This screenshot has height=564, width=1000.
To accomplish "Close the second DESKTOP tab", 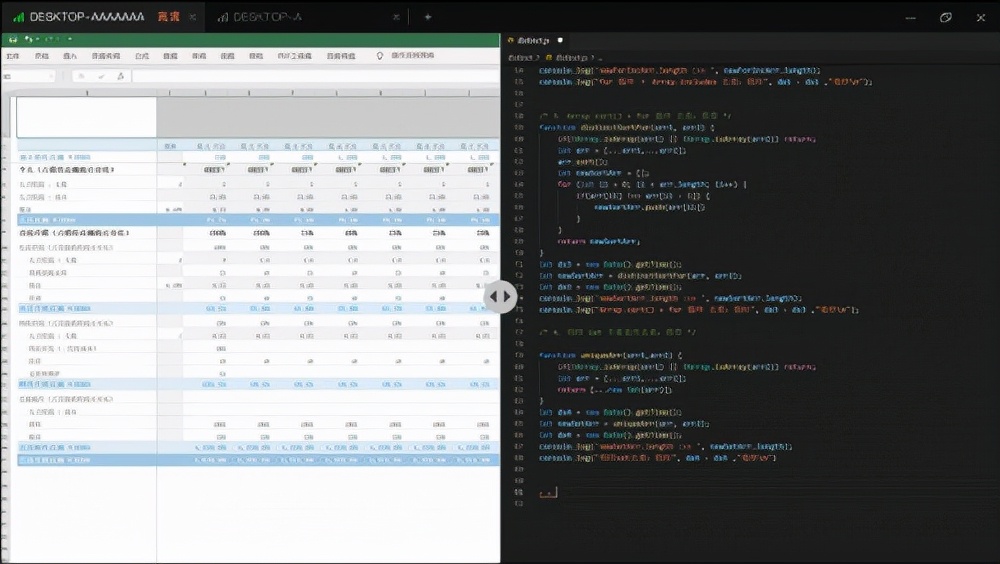I will tap(398, 17).
